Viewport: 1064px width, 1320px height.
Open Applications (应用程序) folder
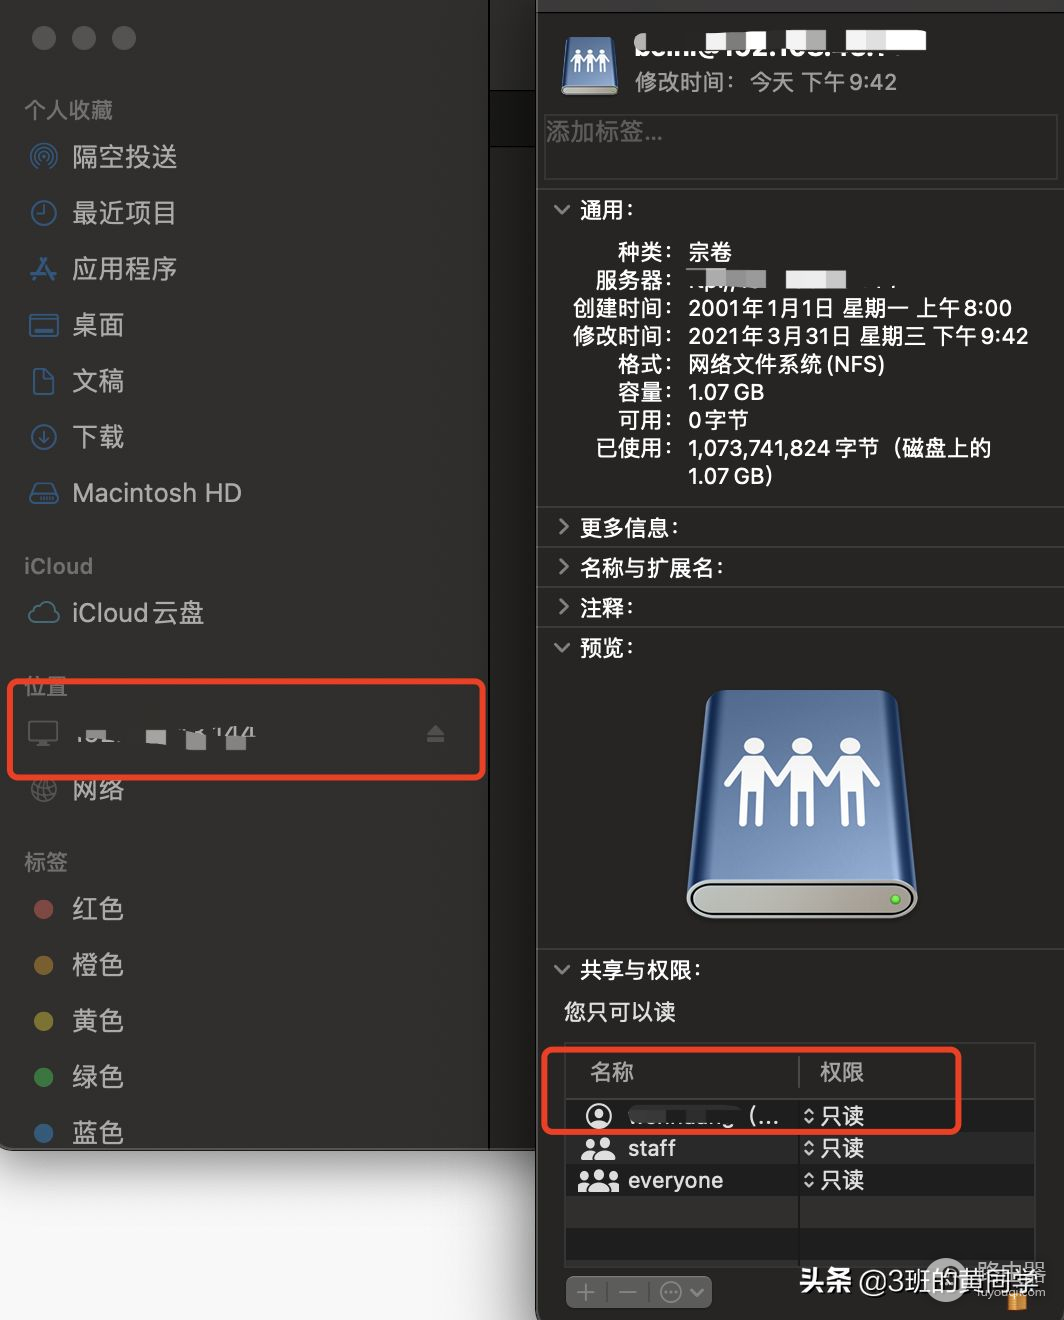pyautogui.click(x=124, y=269)
